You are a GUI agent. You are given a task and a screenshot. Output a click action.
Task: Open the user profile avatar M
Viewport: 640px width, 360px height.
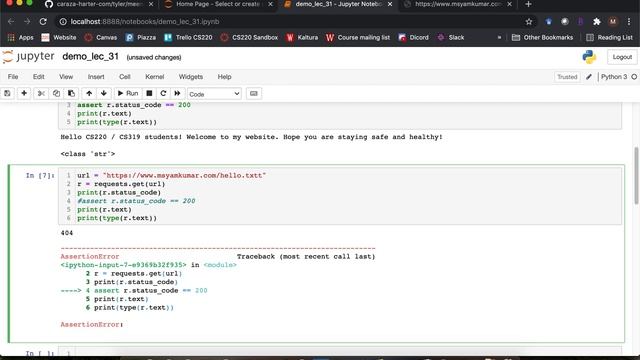point(613,22)
